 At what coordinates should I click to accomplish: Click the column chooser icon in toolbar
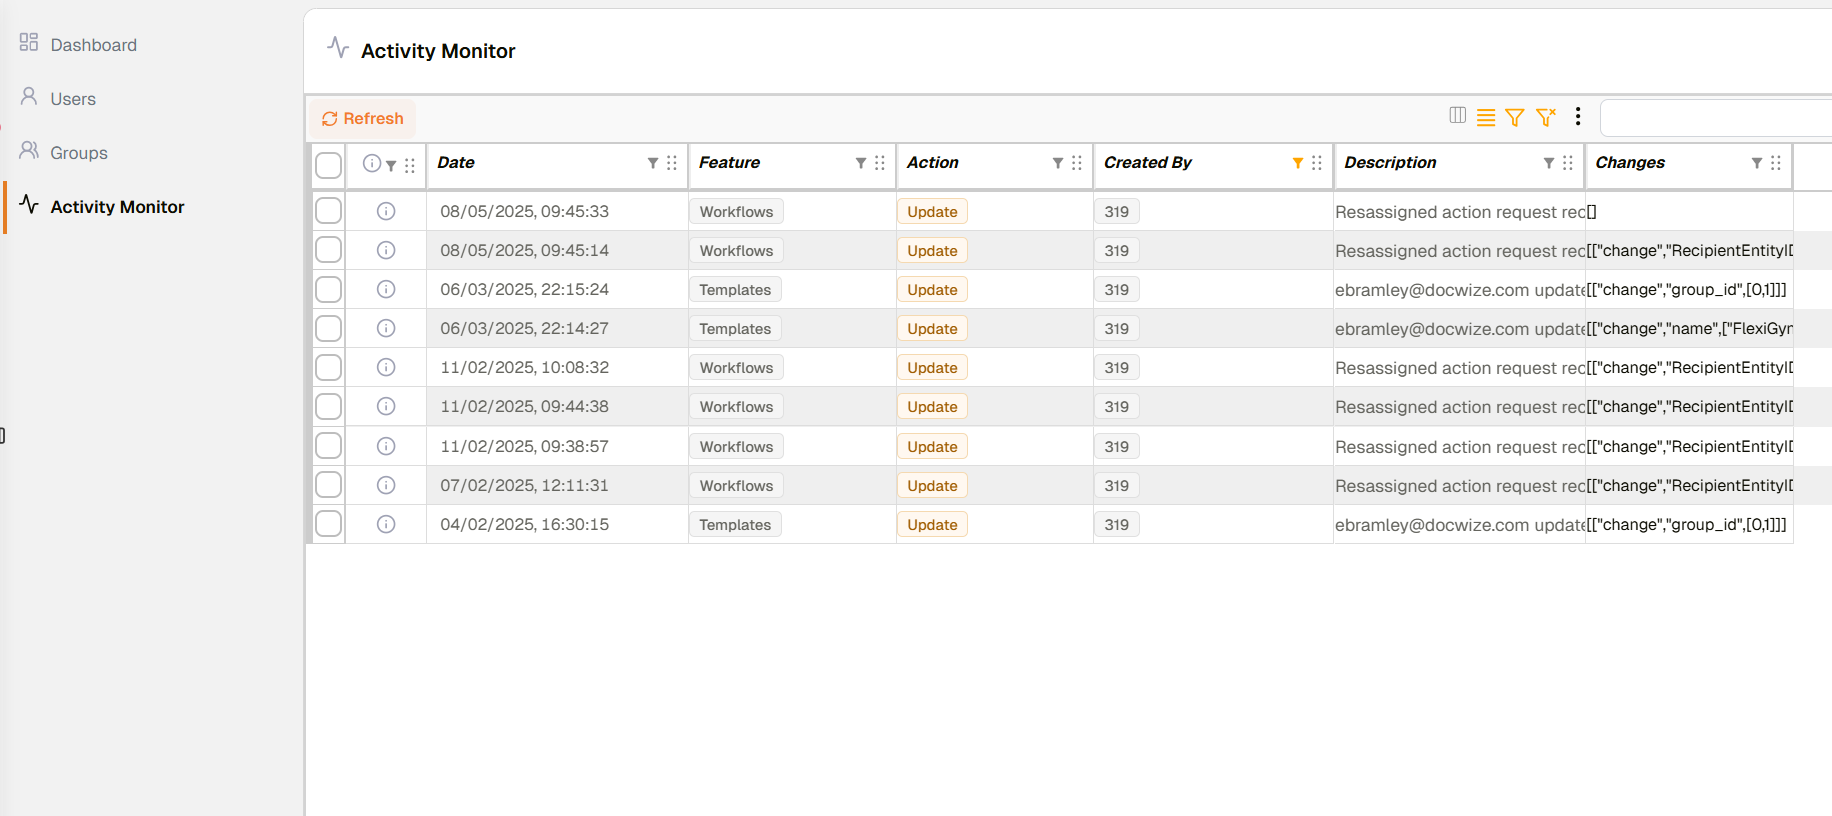1457,116
